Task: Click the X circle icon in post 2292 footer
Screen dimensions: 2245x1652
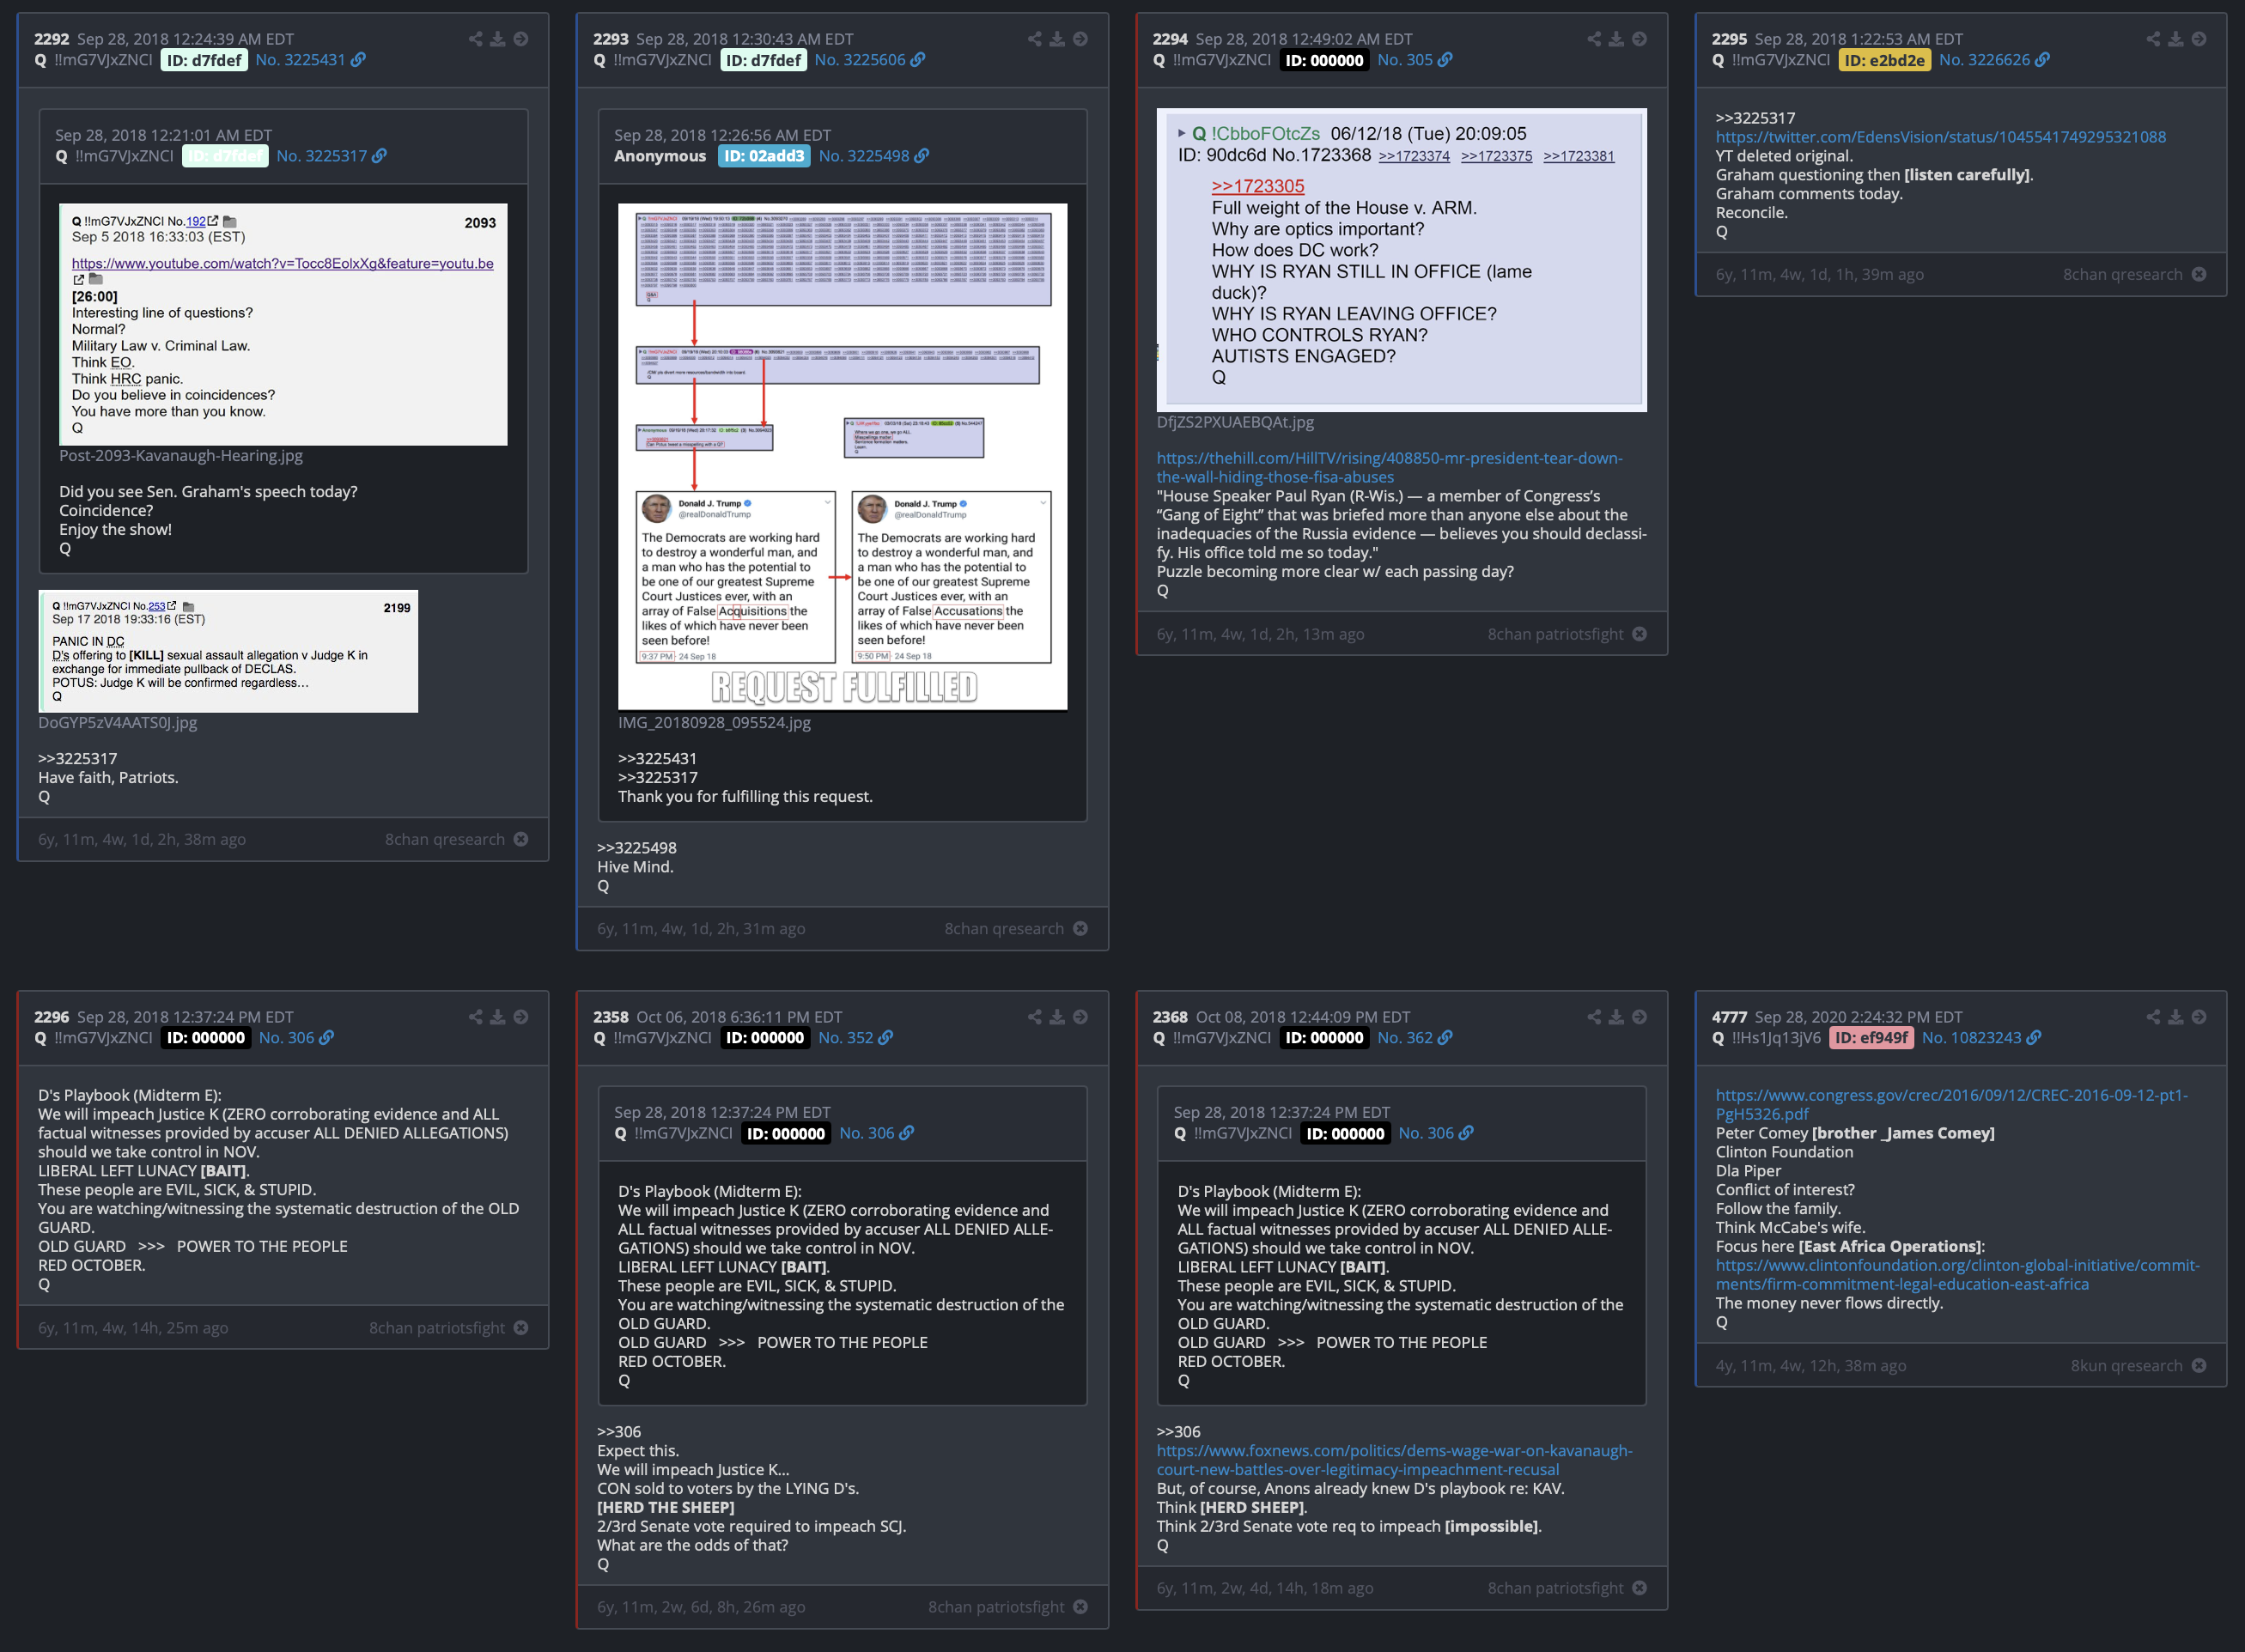Action: click(521, 839)
